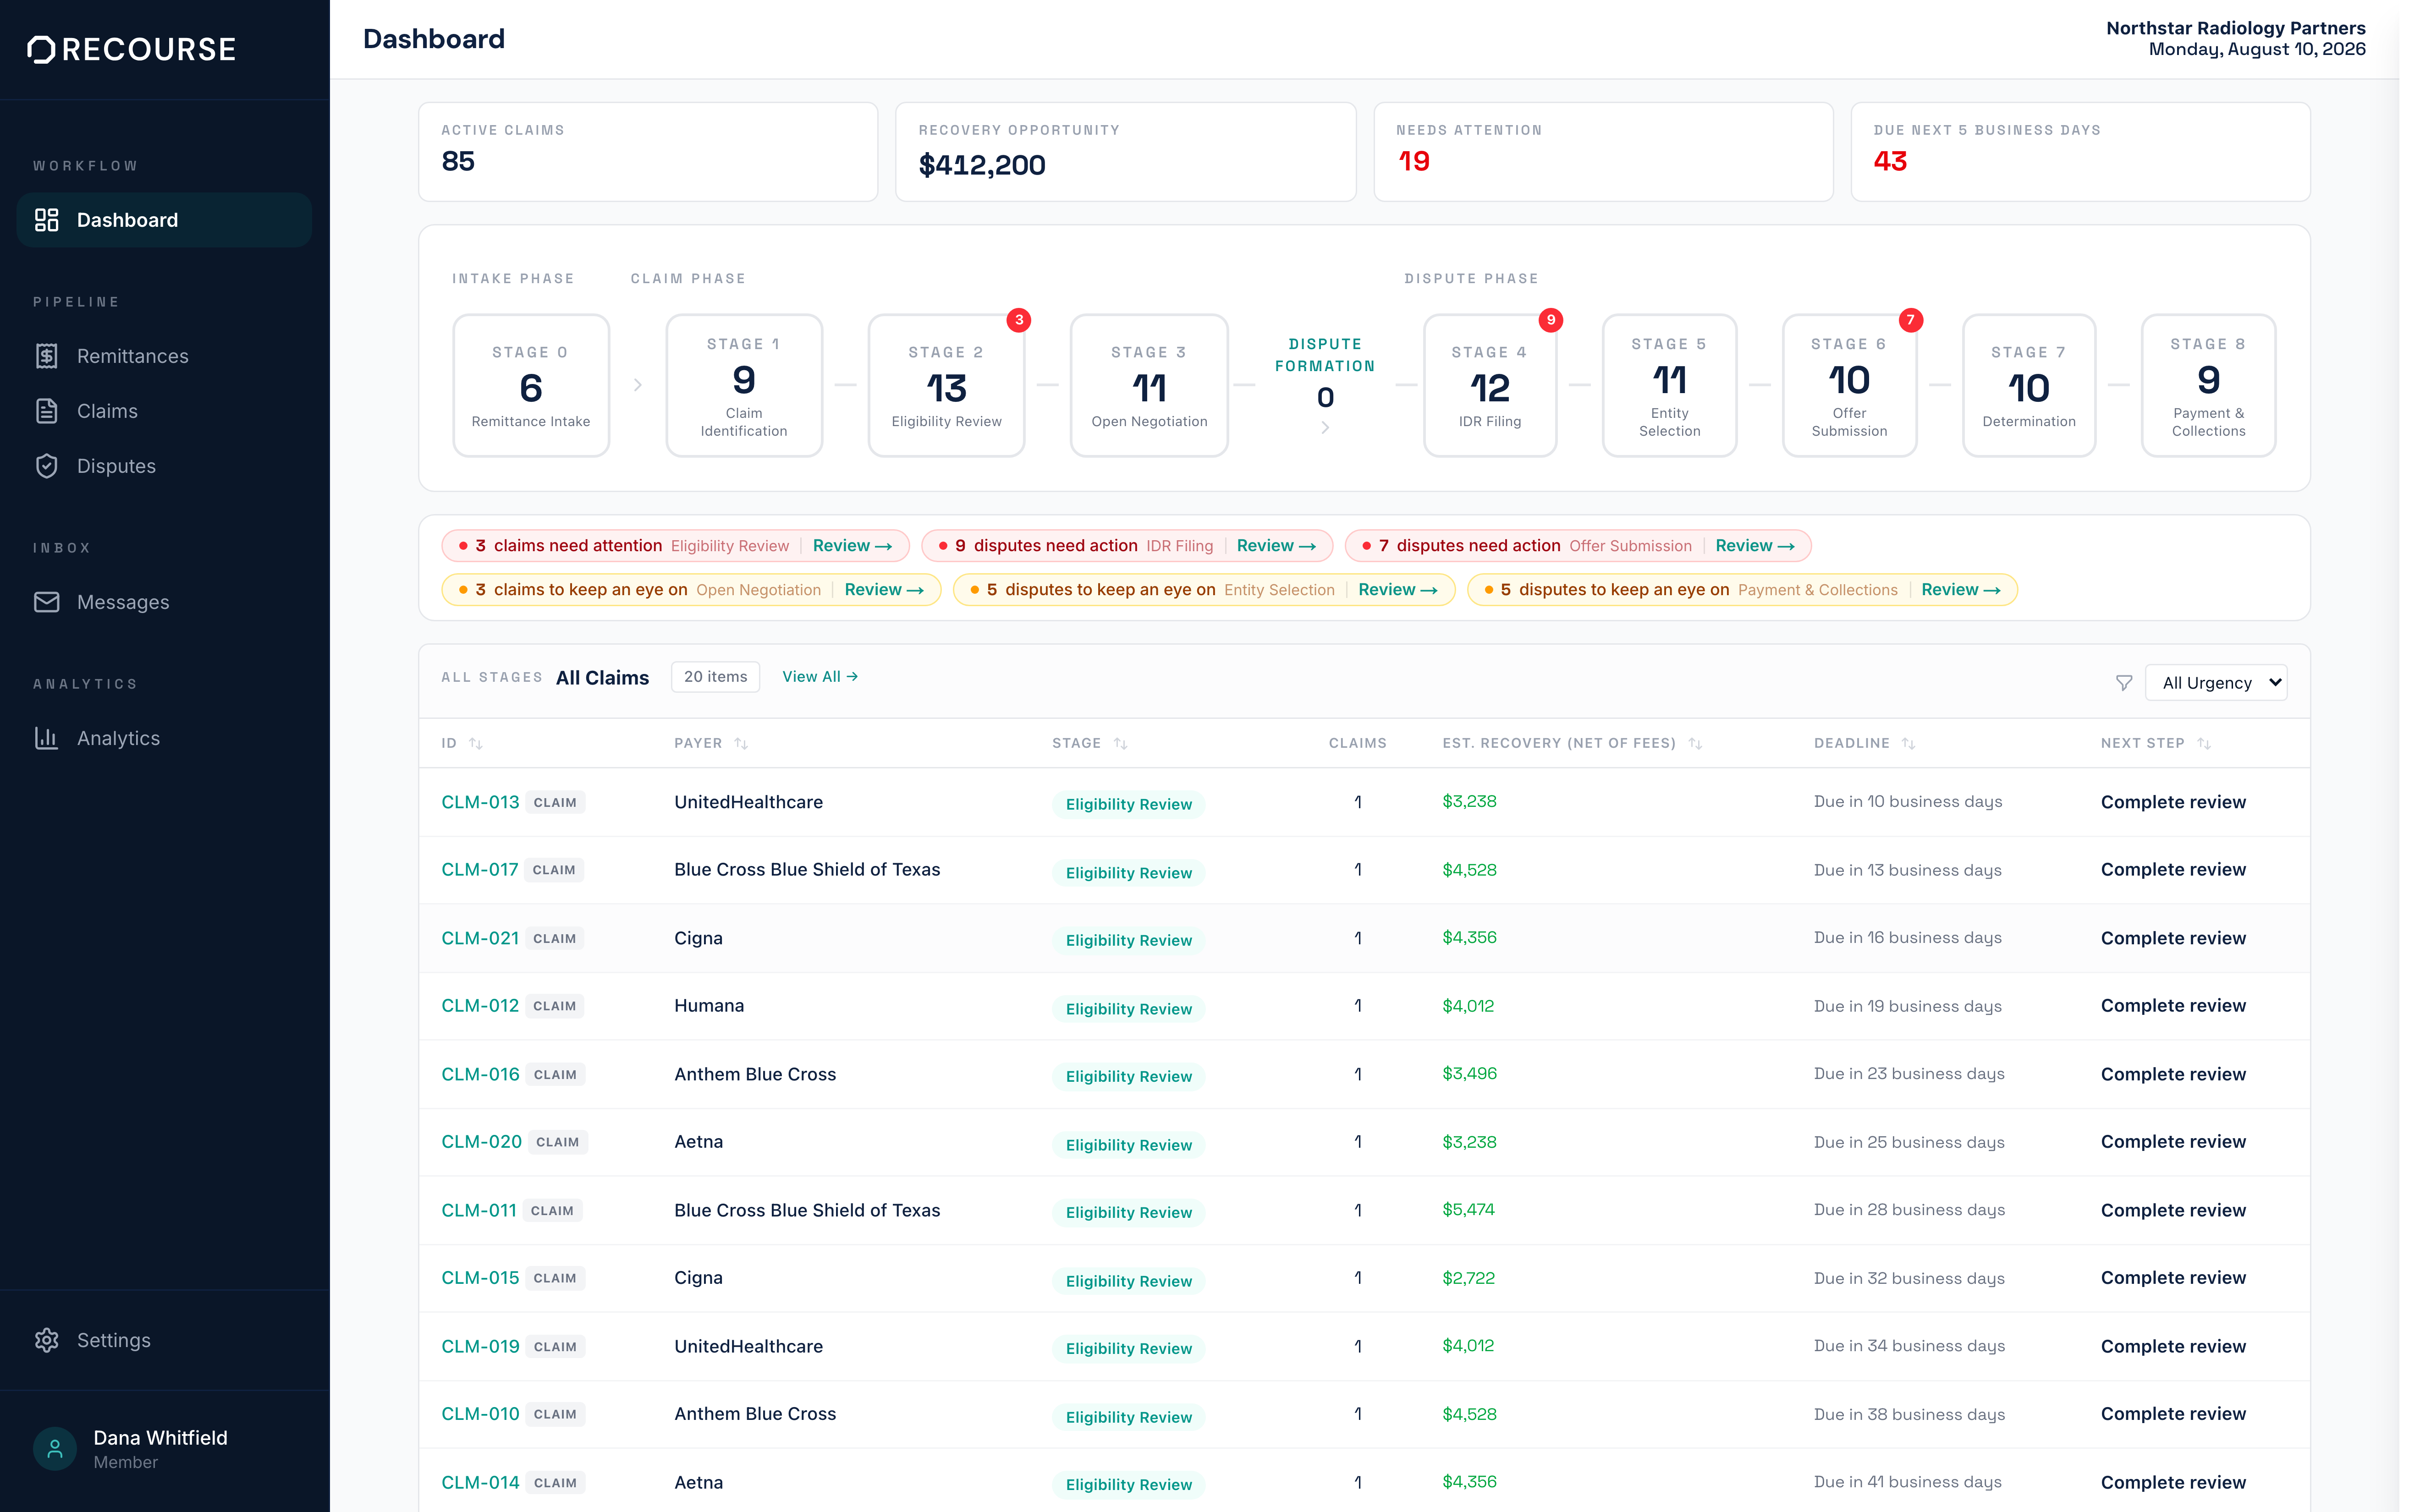Image resolution: width=2420 pixels, height=1512 pixels.
Task: Open claim CLM-012
Action: [480, 1006]
